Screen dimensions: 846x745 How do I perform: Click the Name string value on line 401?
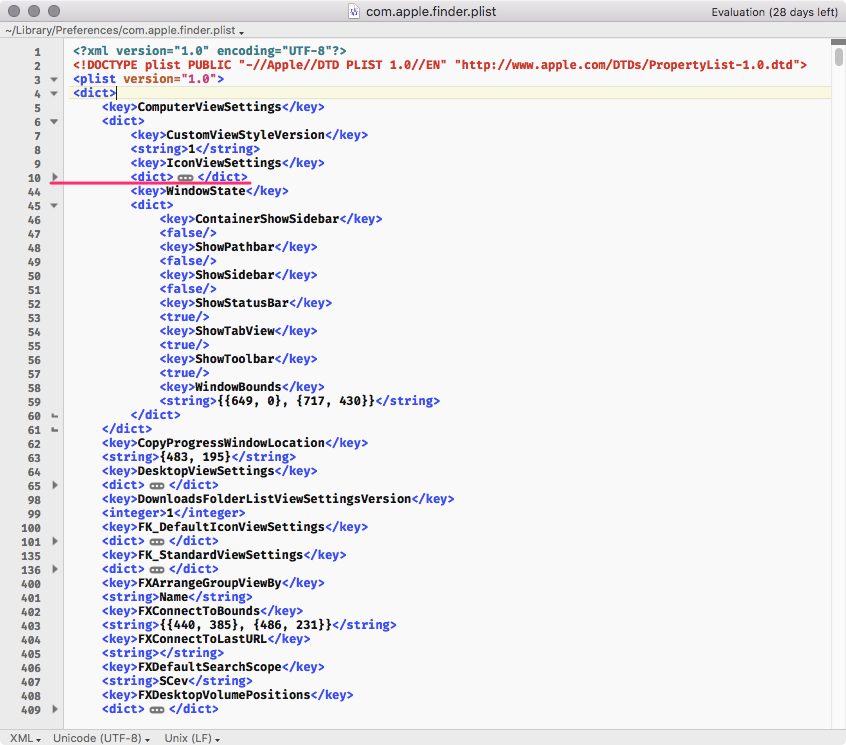tap(174, 598)
